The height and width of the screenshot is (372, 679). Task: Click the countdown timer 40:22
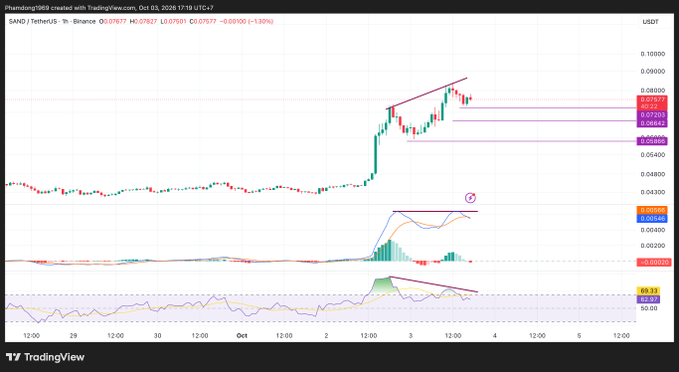tap(649, 107)
